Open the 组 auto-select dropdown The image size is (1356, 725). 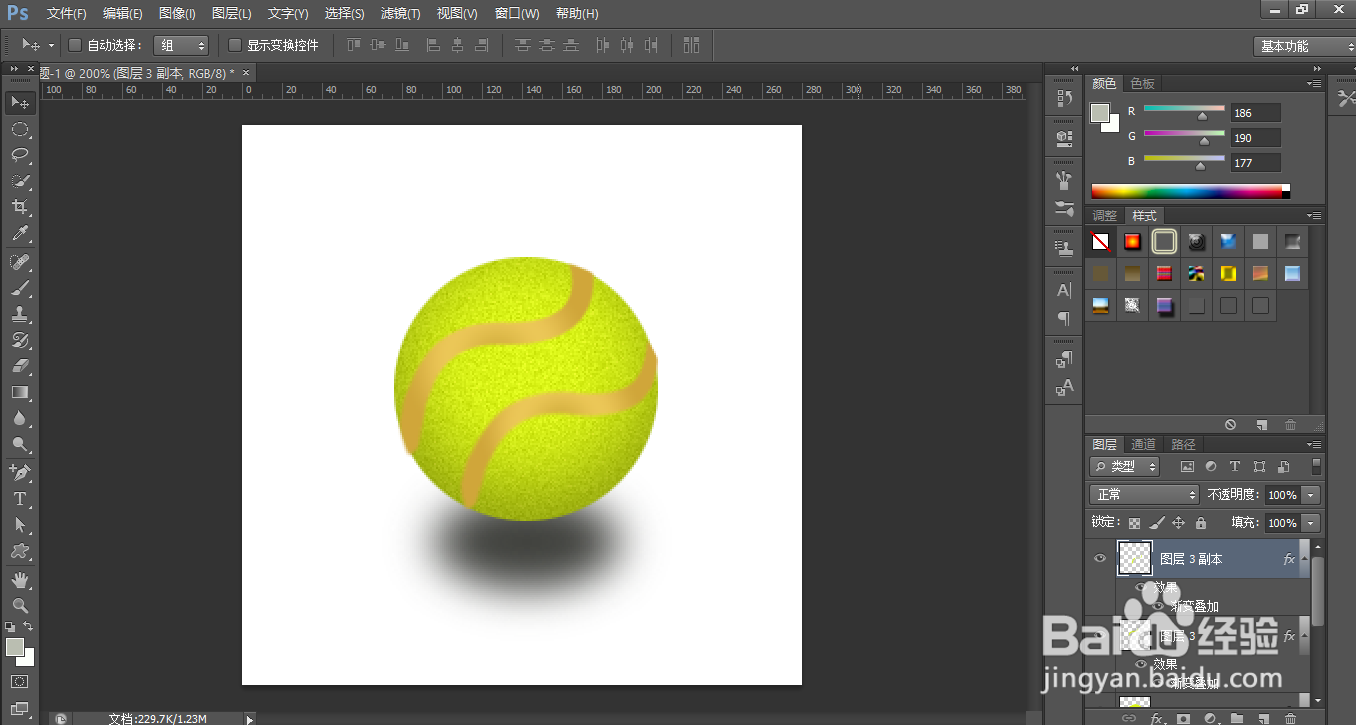(181, 45)
